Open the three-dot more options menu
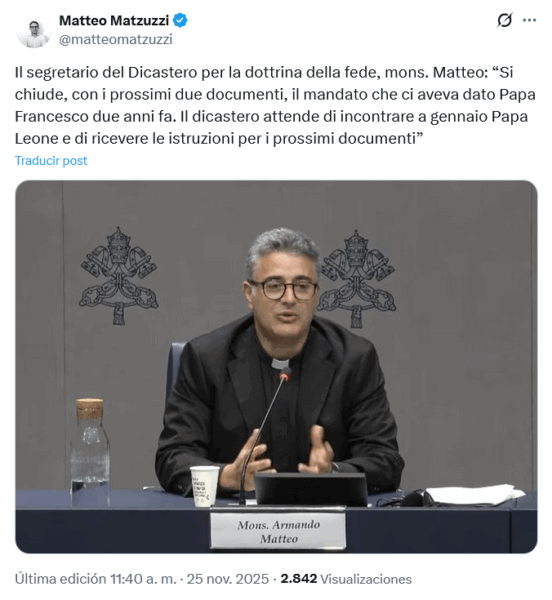Image resolution: width=552 pixels, height=600 pixels. point(529,20)
